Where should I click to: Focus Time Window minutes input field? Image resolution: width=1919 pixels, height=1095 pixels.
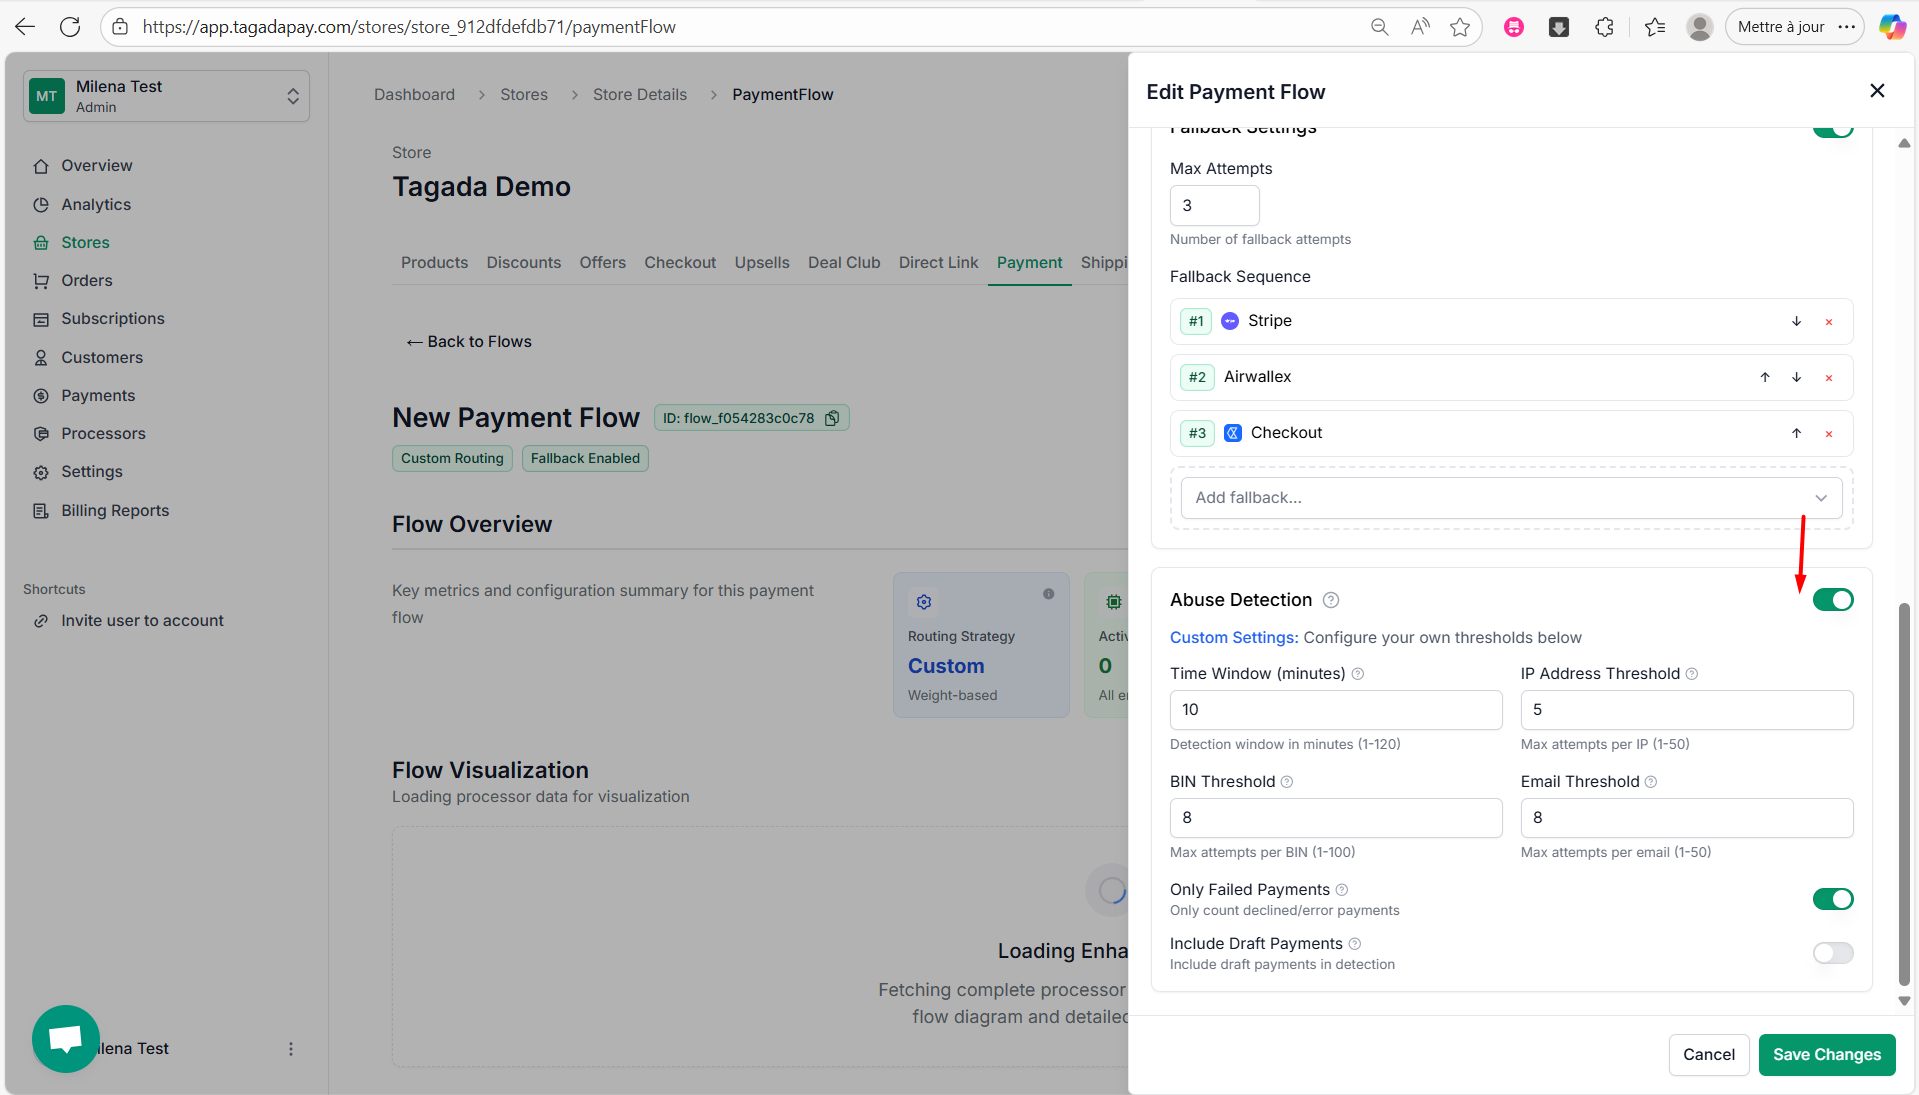(x=1335, y=710)
